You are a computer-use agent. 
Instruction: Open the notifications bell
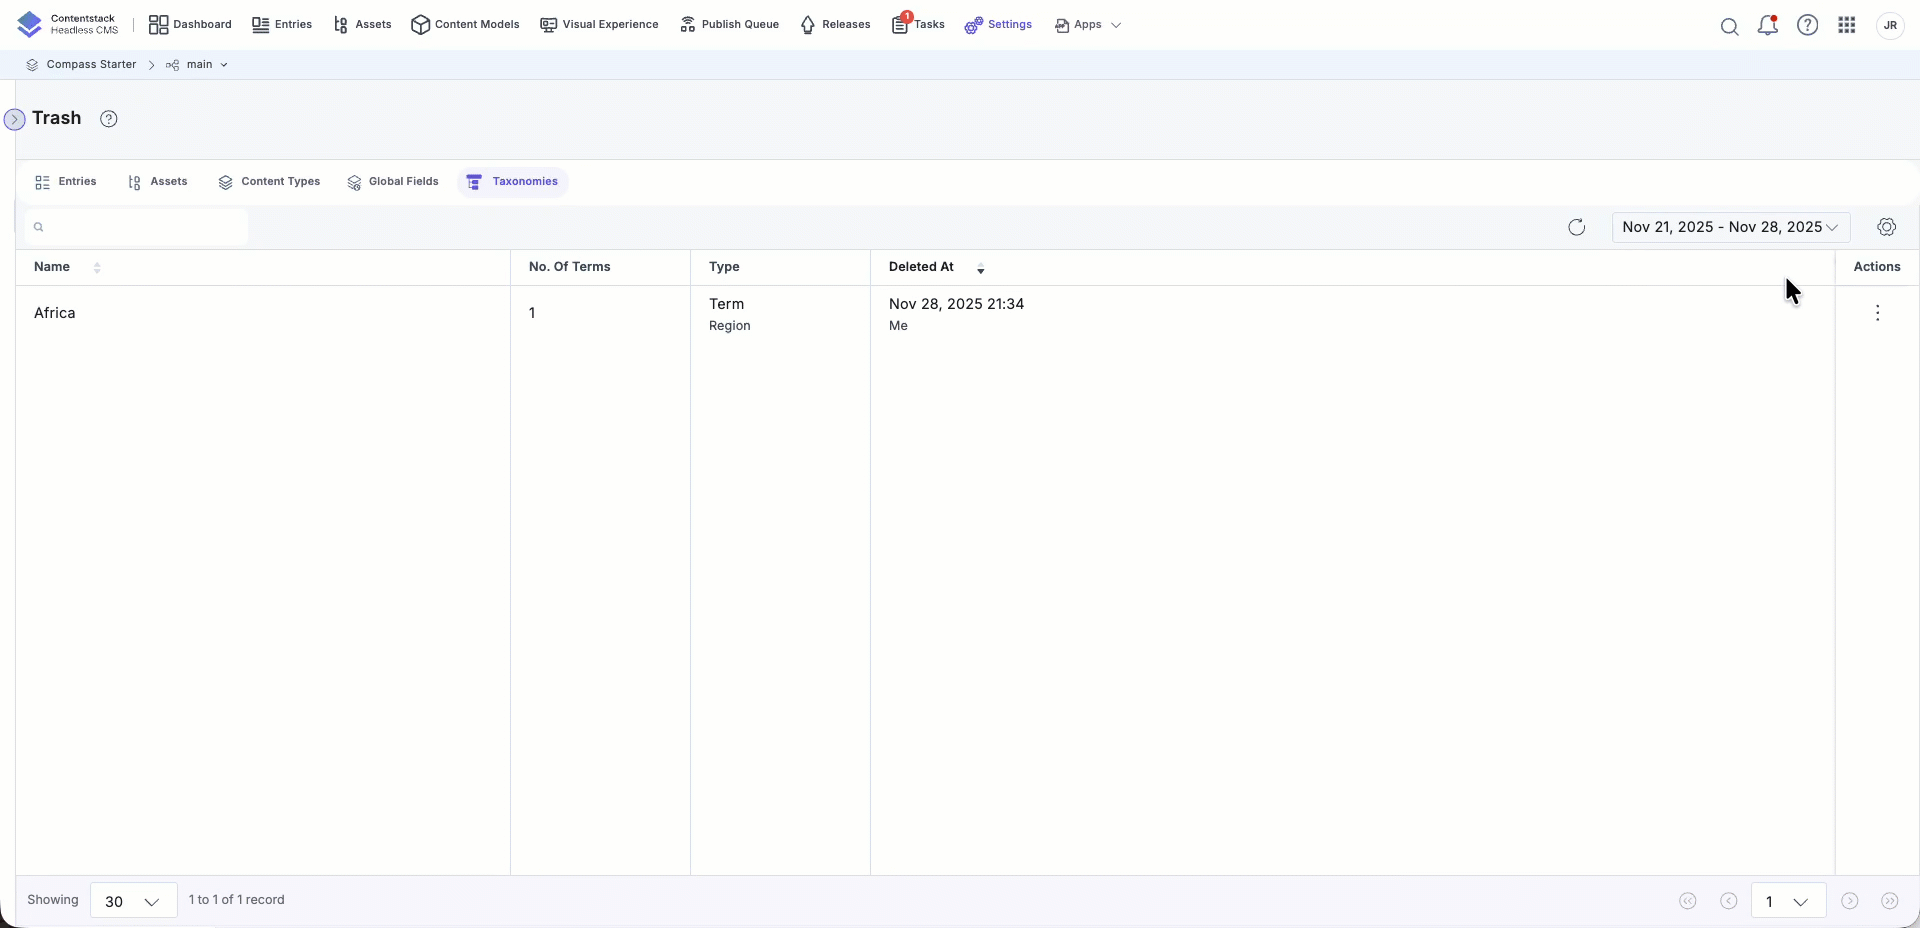click(x=1768, y=25)
